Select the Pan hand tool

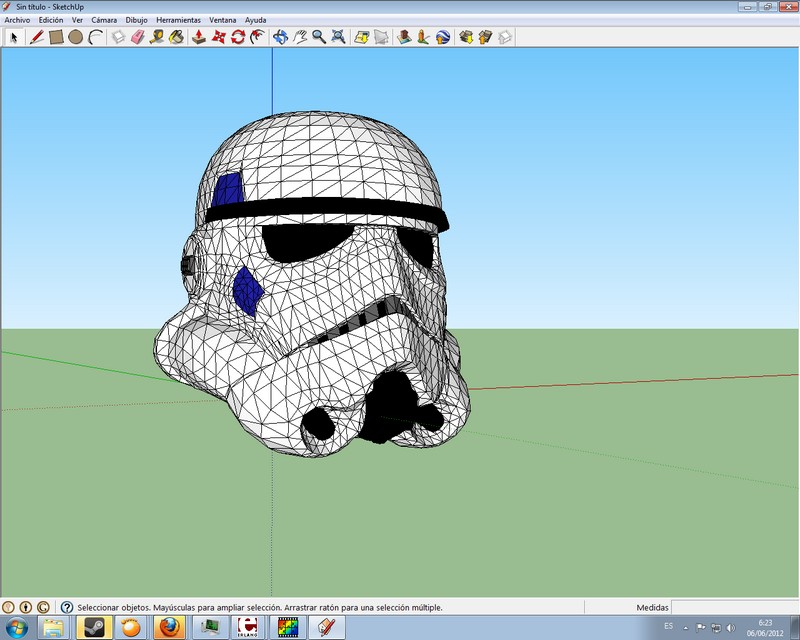(x=300, y=37)
